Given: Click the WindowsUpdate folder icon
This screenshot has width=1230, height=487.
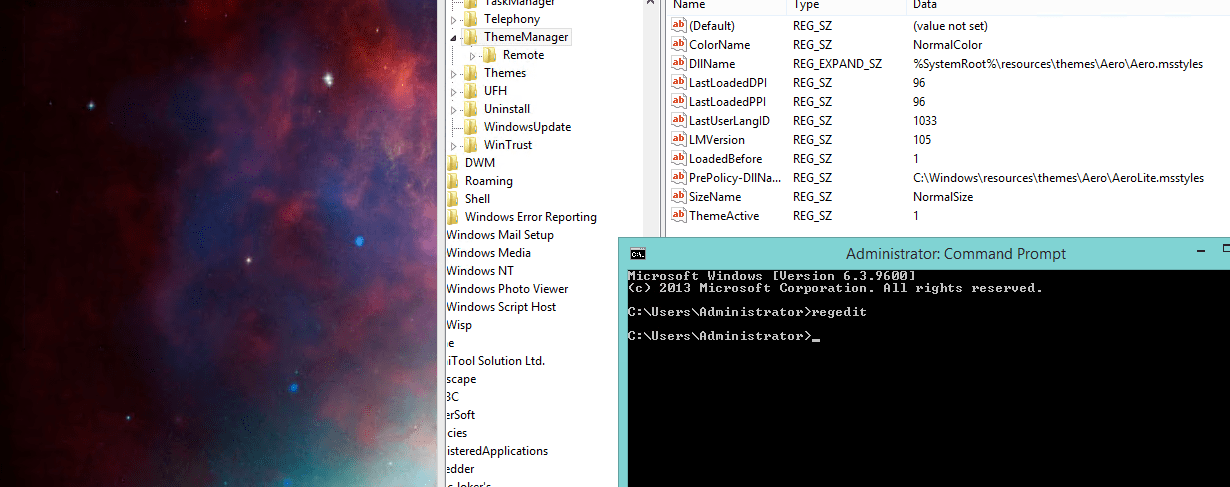Looking at the screenshot, I should tap(471, 127).
